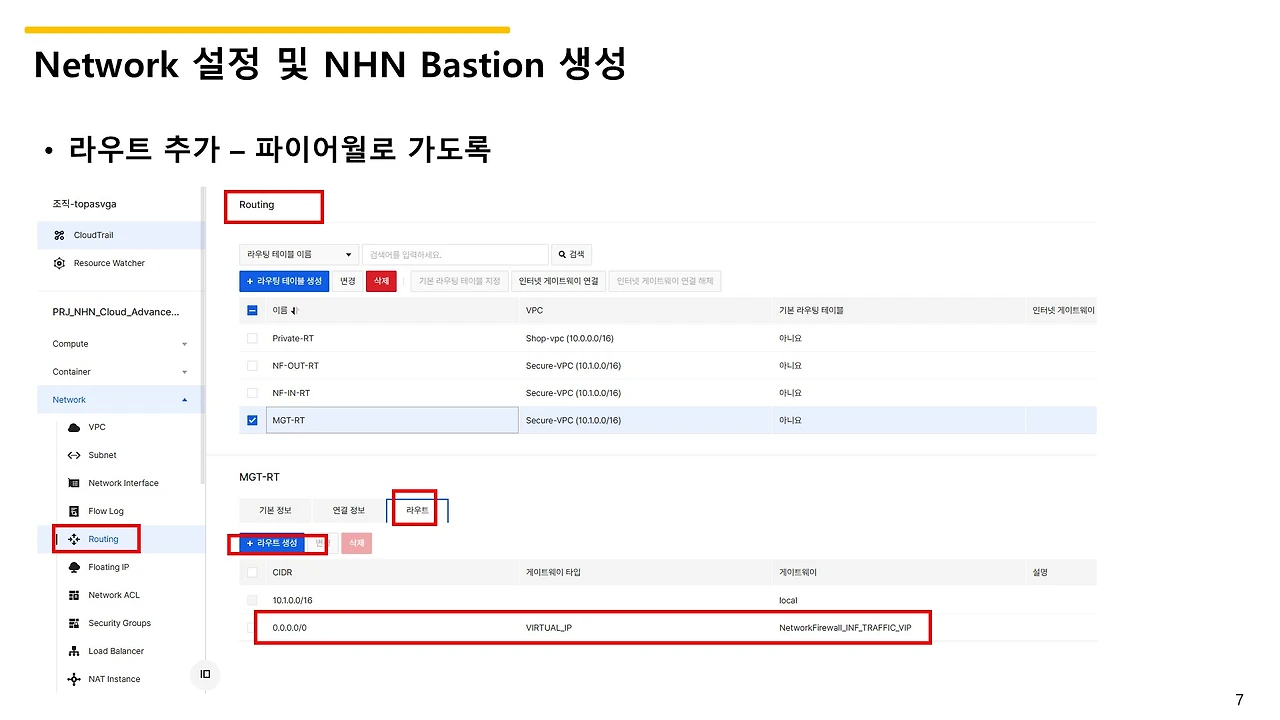Click the pink 삭제 button under the 라우트 tab
Viewport: 1280px width, 720px height.
pyautogui.click(x=356, y=543)
